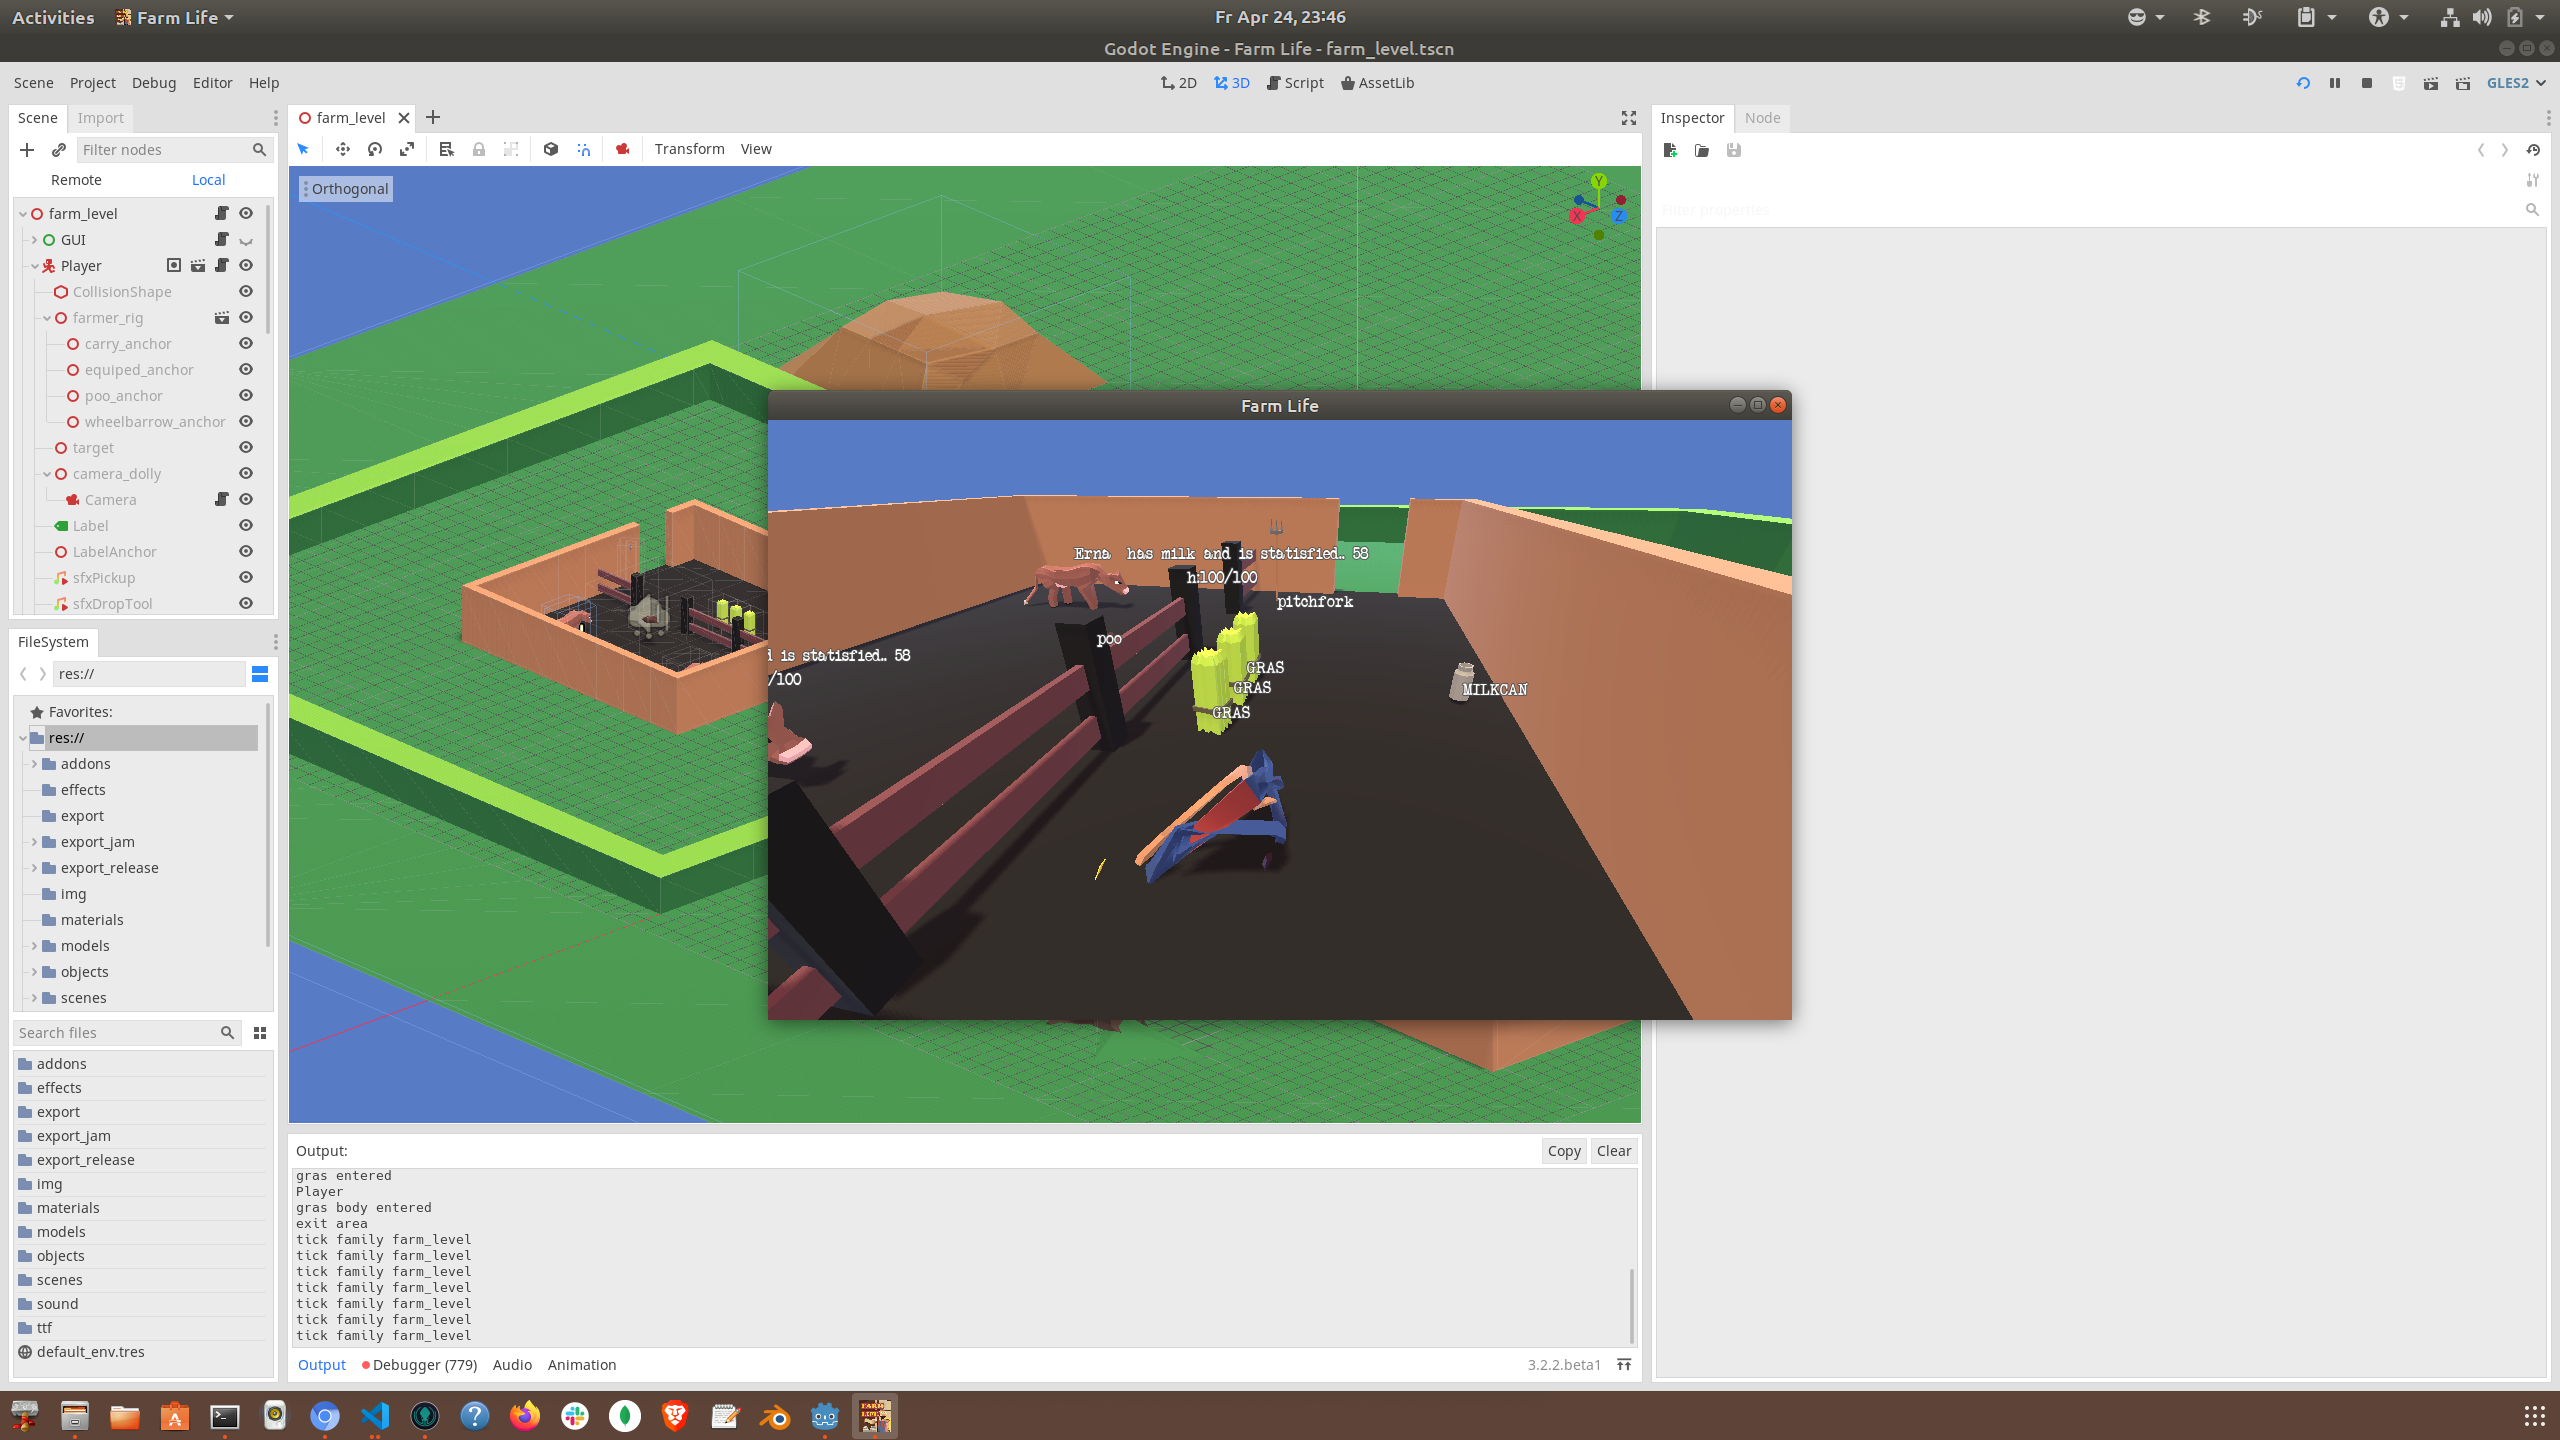The width and height of the screenshot is (2560, 1440).
Task: Toggle visibility of farmer_rig node
Action: (246, 318)
